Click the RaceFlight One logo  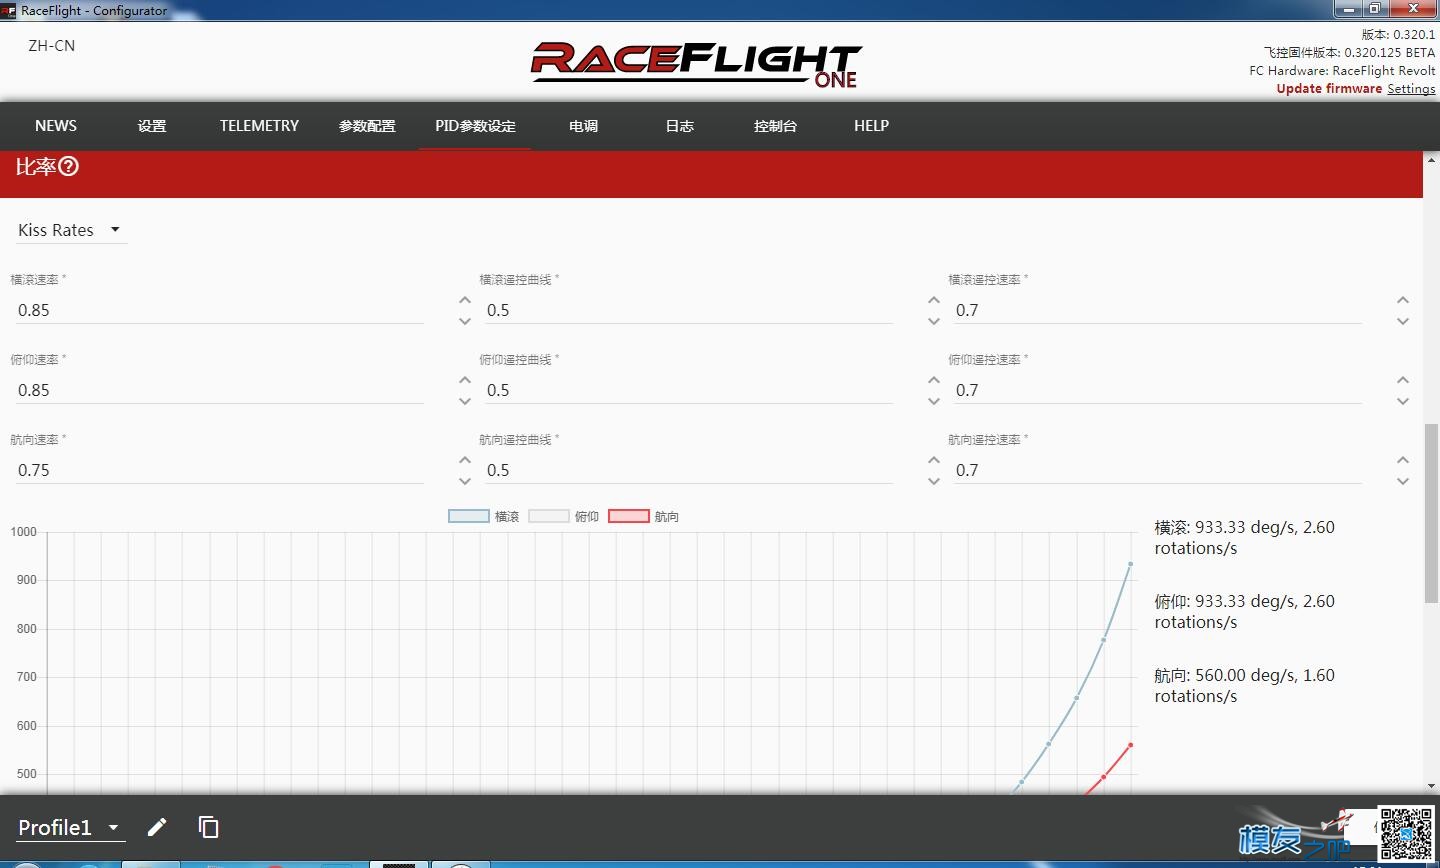(696, 65)
